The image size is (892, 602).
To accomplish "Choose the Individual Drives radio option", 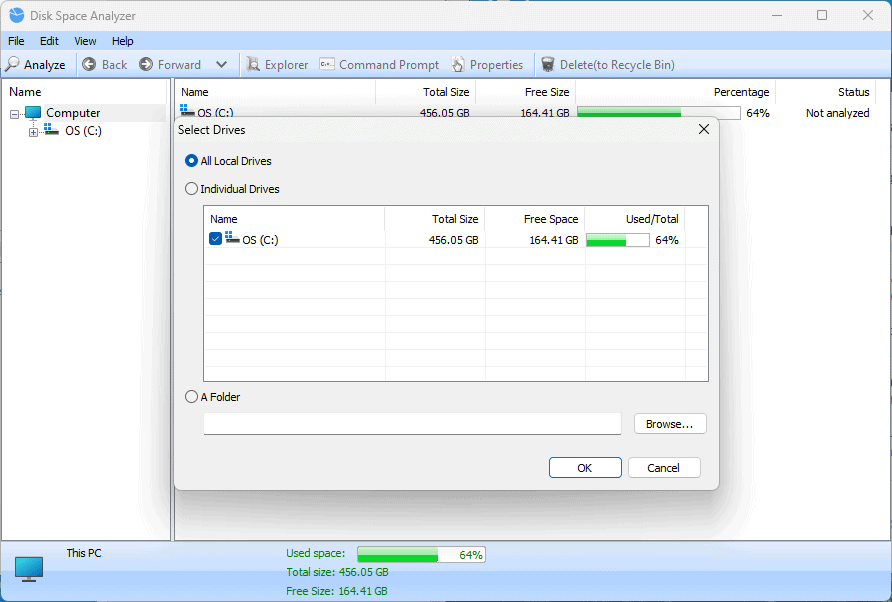I will (191, 189).
